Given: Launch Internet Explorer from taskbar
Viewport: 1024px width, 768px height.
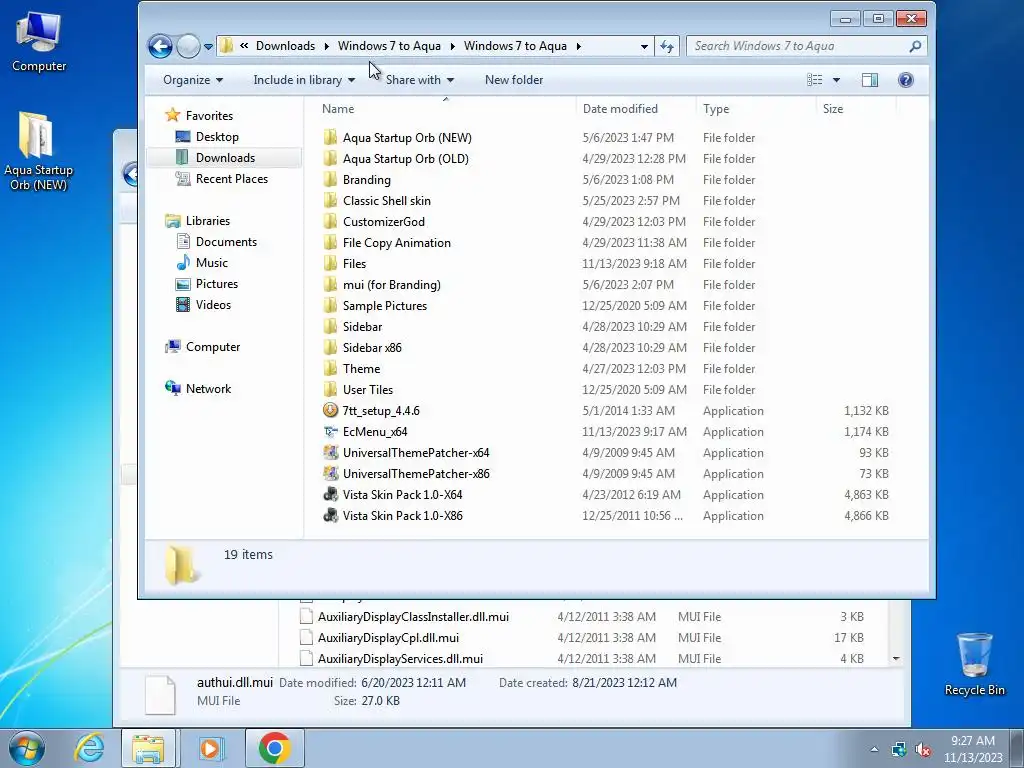Looking at the screenshot, I should [x=89, y=748].
